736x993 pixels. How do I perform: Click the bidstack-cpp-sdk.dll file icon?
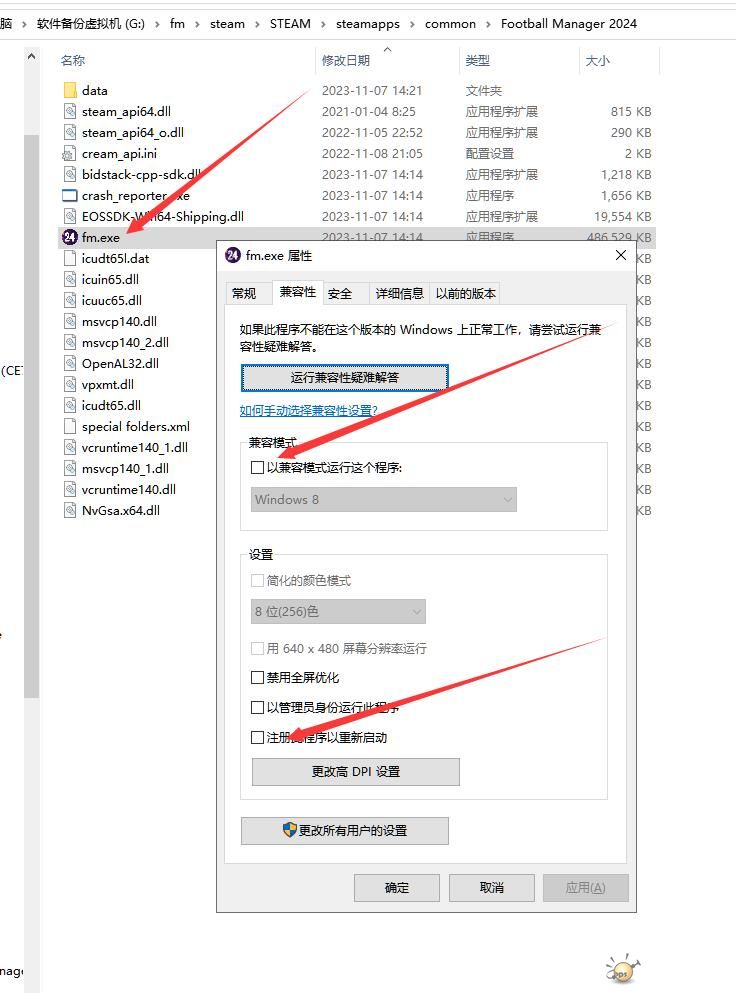pyautogui.click(x=70, y=174)
